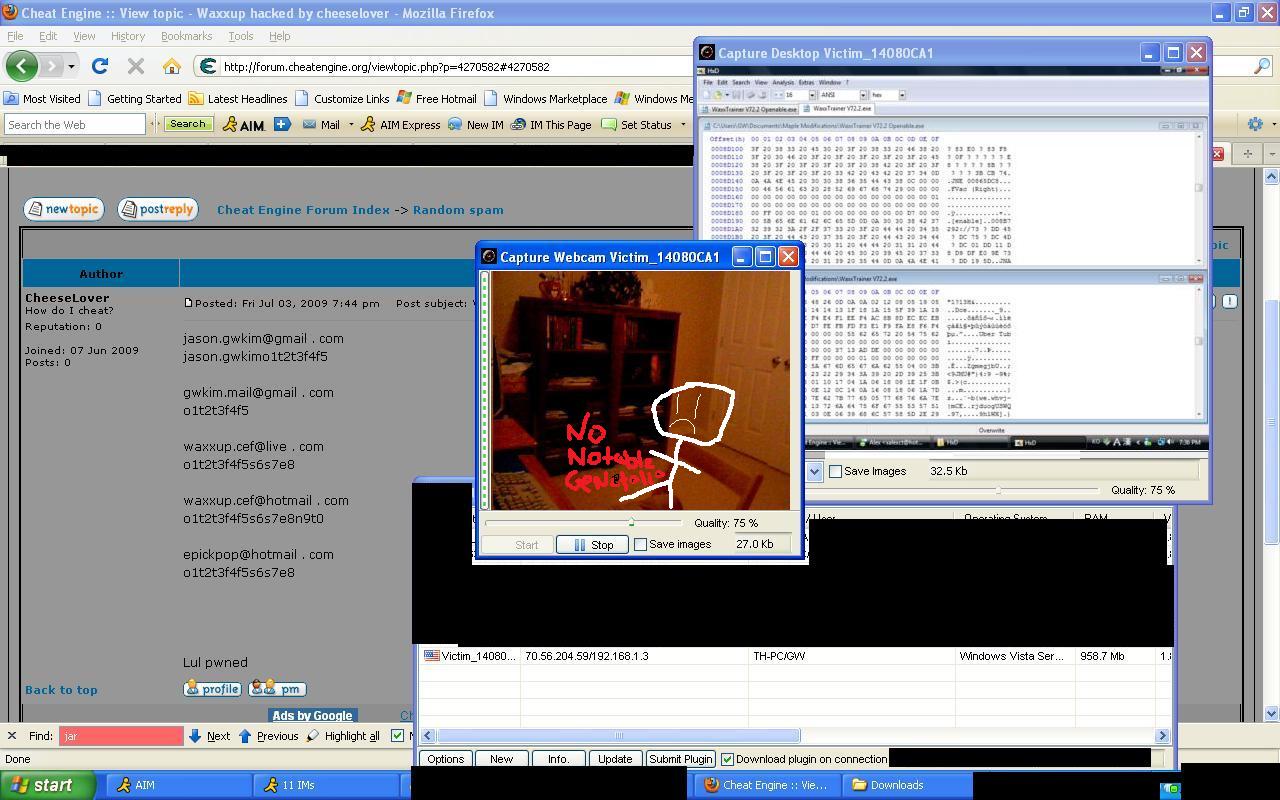Viewport: 1280px width, 800px height.
Task: Find Previous match with the up arrow
Action: click(x=245, y=736)
